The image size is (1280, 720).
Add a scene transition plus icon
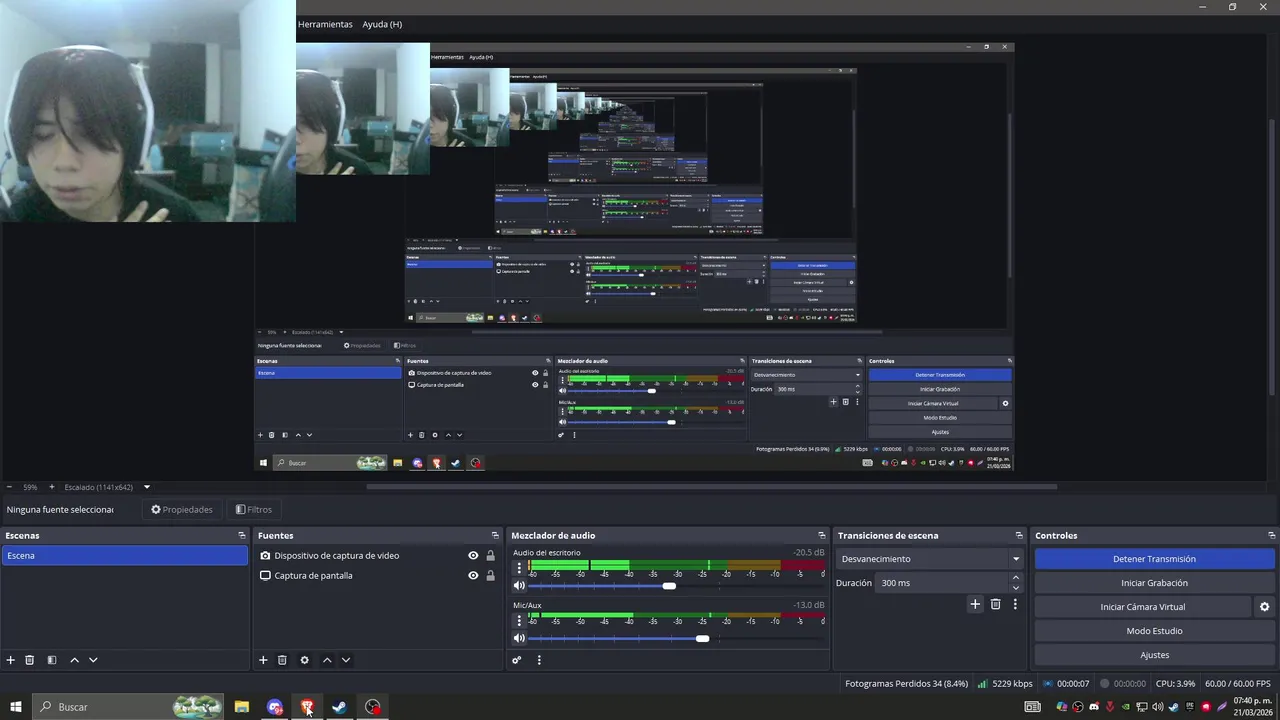(x=975, y=604)
